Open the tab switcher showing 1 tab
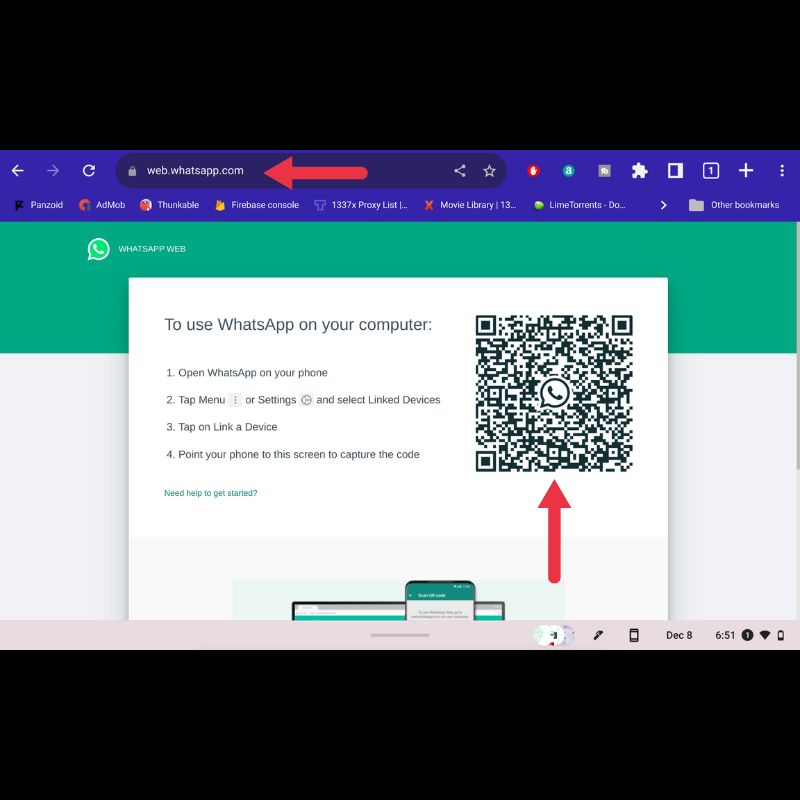The width and height of the screenshot is (800, 800). (x=711, y=170)
